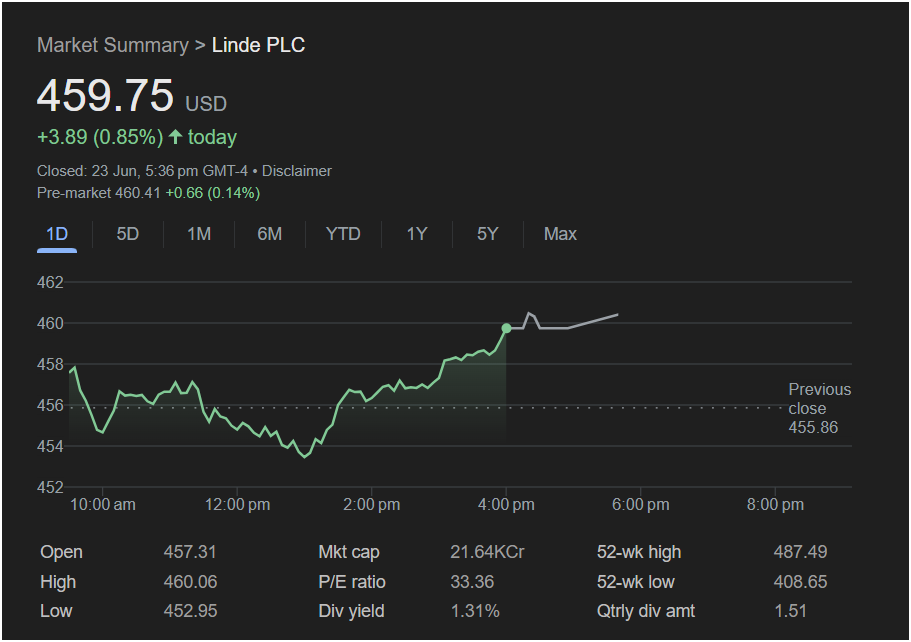Click the 459.75 current price
Viewport: 911px width, 642px height.
pos(105,96)
